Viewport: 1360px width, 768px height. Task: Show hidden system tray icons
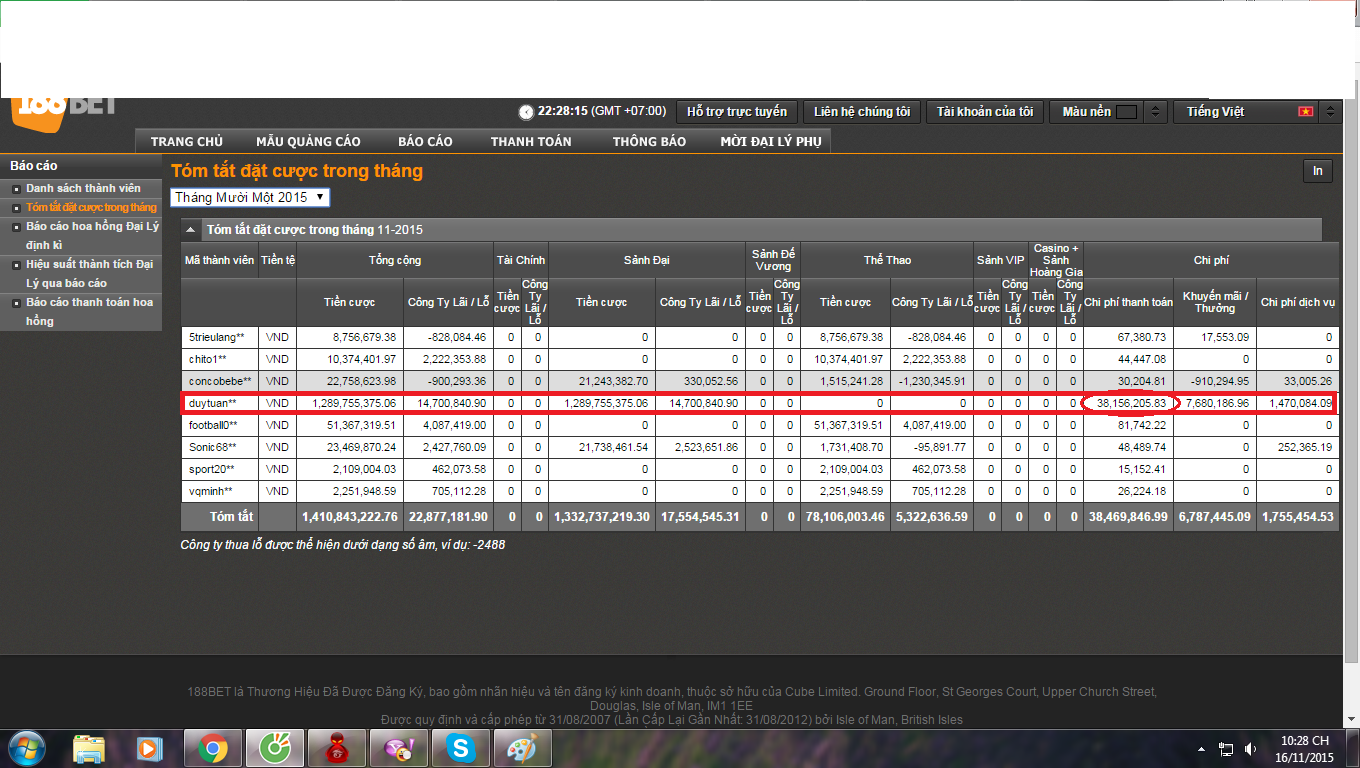click(x=1202, y=749)
